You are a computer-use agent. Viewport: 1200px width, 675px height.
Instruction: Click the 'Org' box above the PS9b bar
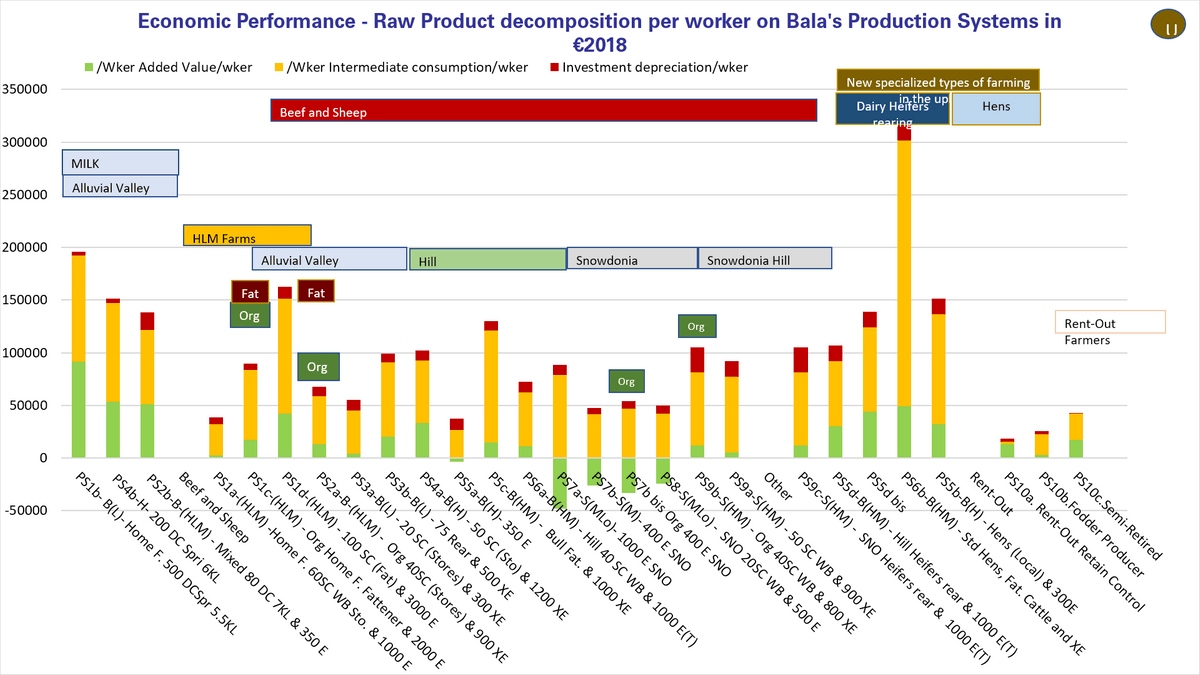696,326
